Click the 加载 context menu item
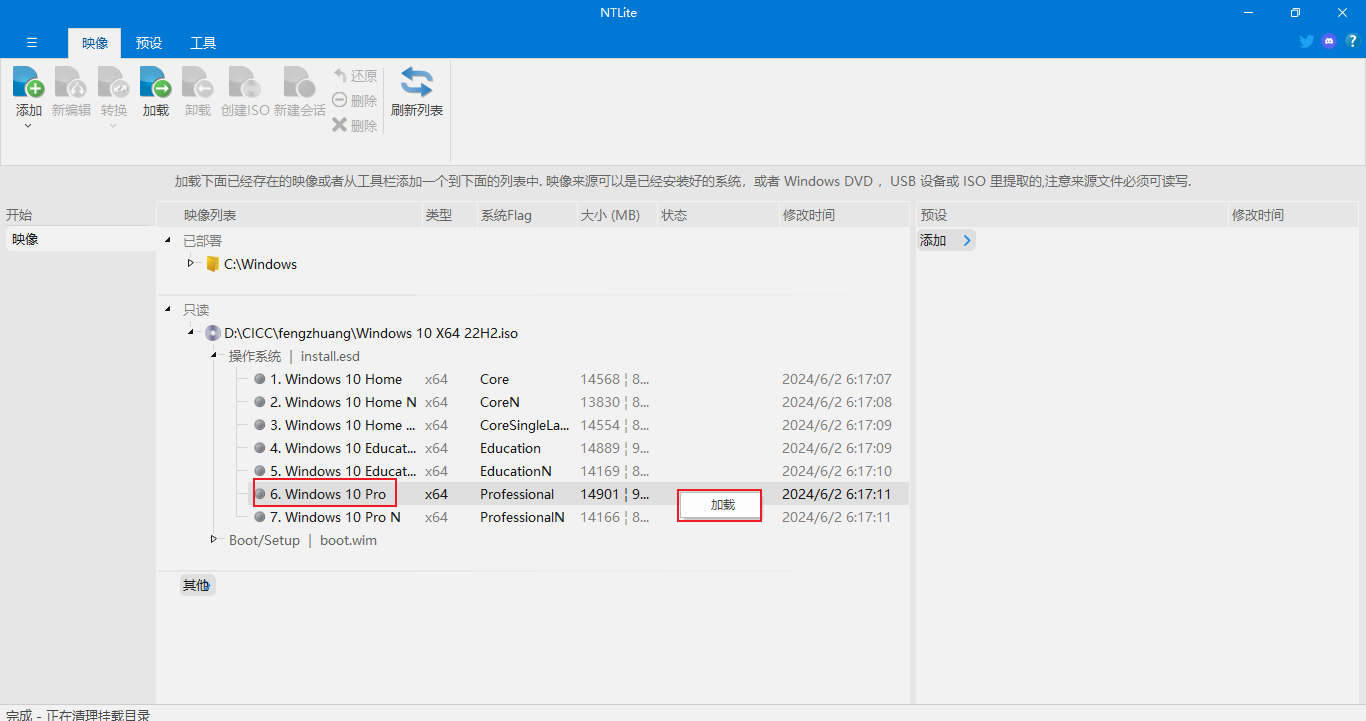Image resolution: width=1366 pixels, height=721 pixels. click(x=720, y=505)
